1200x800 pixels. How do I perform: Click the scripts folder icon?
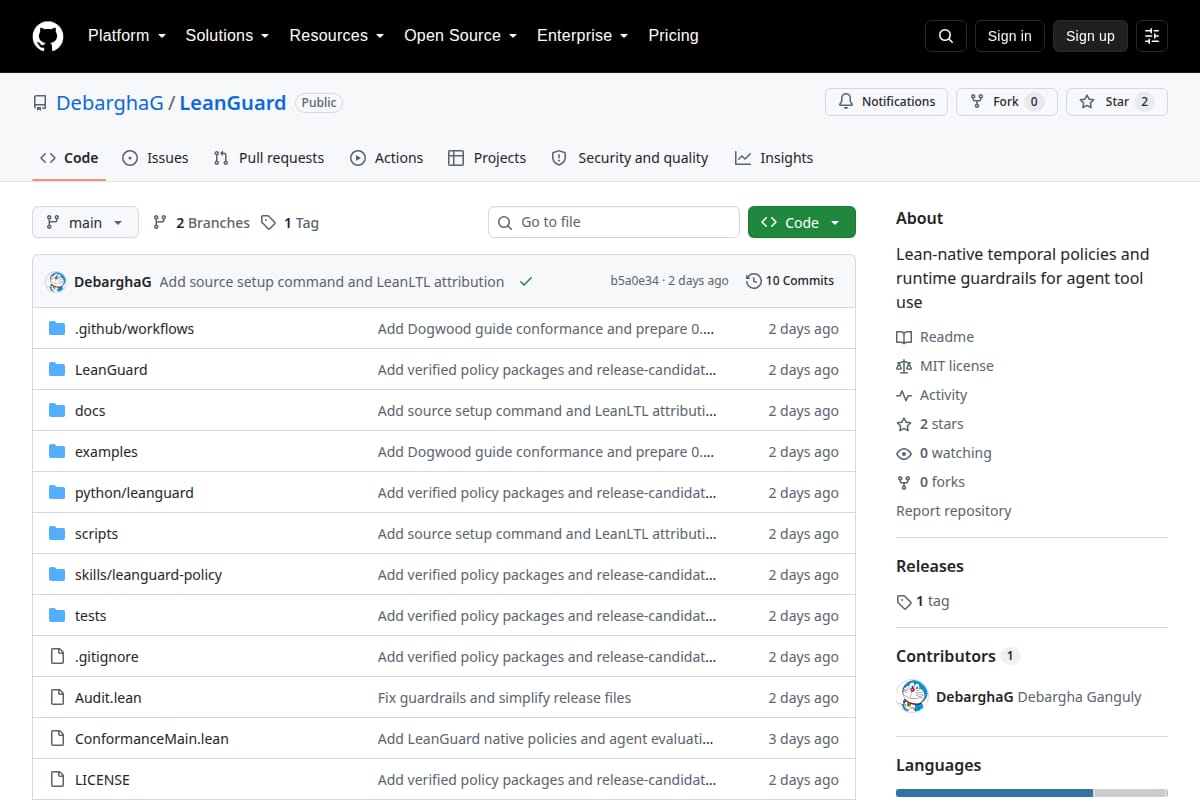pyautogui.click(x=57, y=534)
